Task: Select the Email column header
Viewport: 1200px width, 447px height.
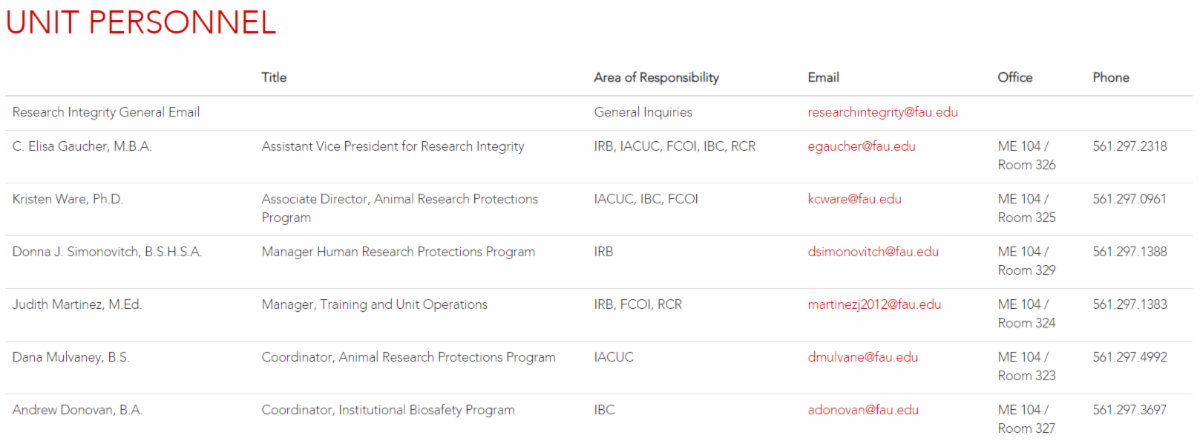Action: pyautogui.click(x=823, y=78)
